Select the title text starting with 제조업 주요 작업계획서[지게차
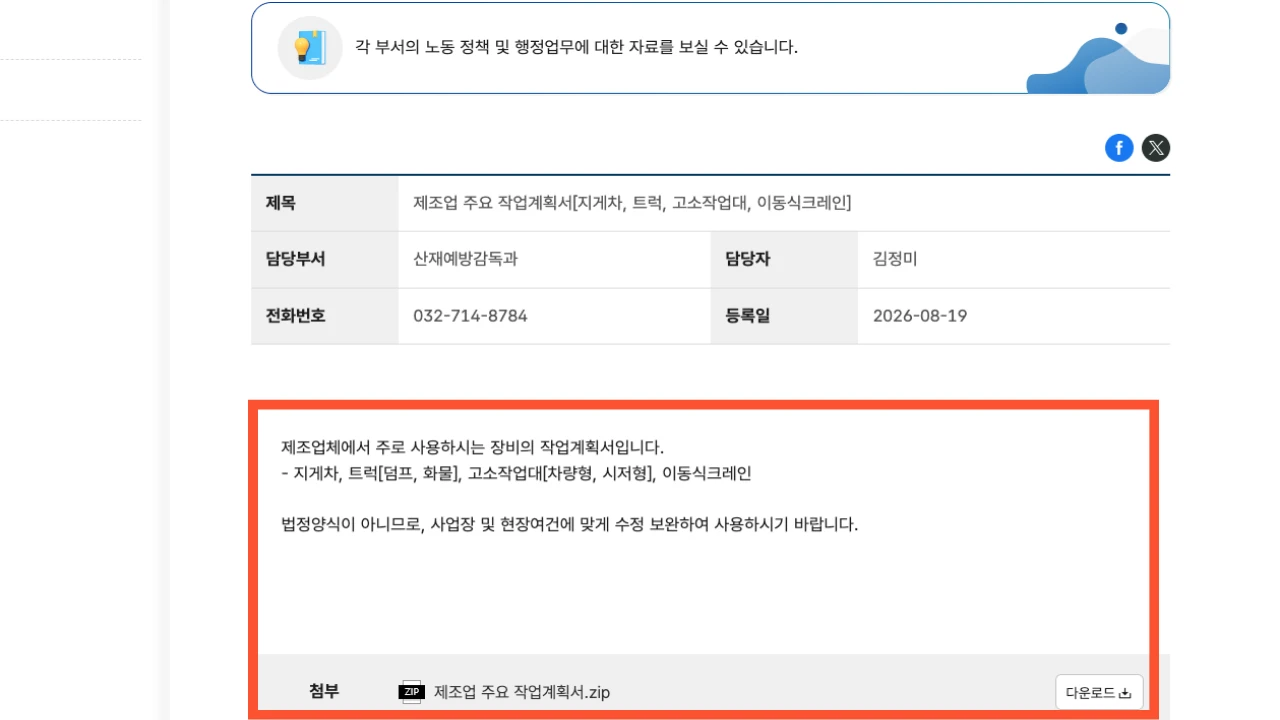This screenshot has width=1280, height=720. coord(632,203)
